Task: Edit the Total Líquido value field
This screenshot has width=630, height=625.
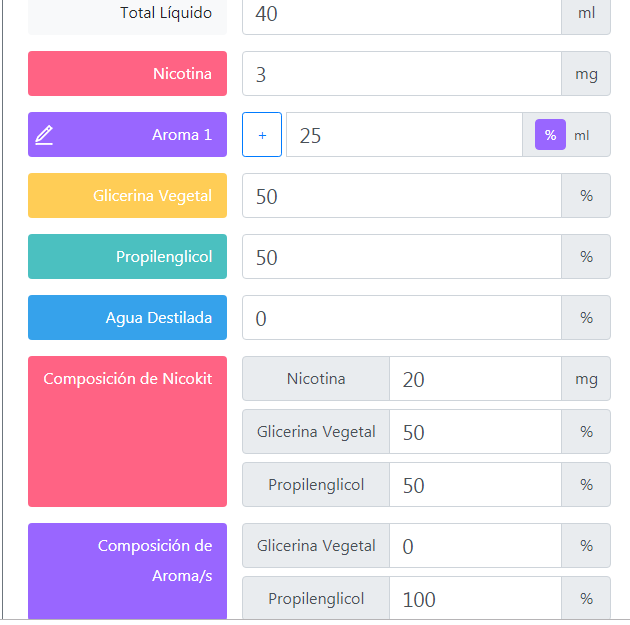Action: pyautogui.click(x=401, y=14)
